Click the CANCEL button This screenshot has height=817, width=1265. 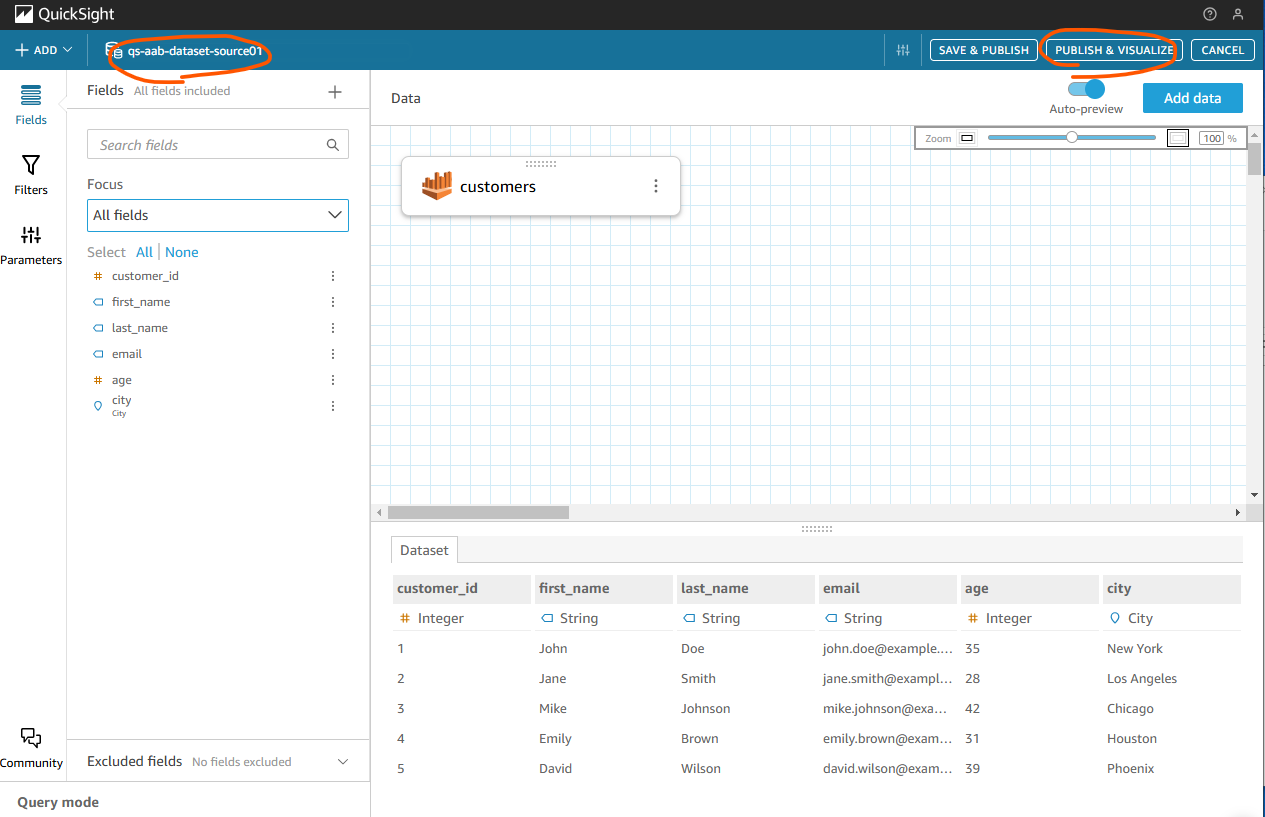1222,50
